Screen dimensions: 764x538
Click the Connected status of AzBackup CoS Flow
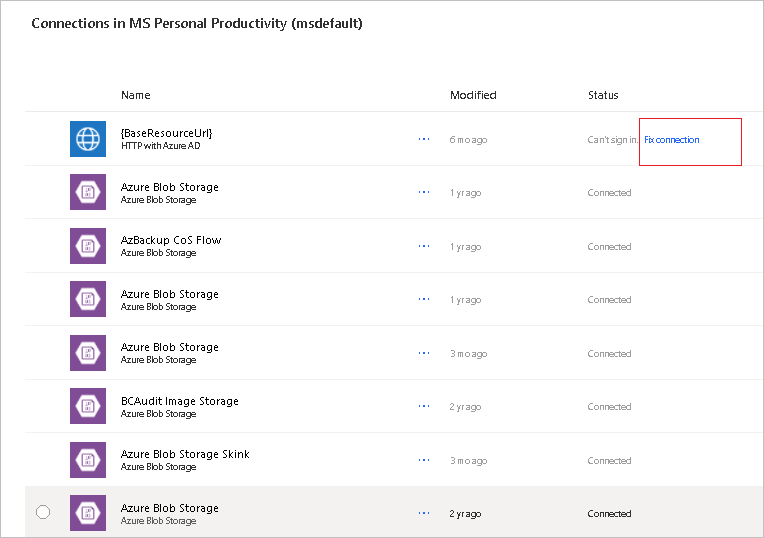[609, 247]
